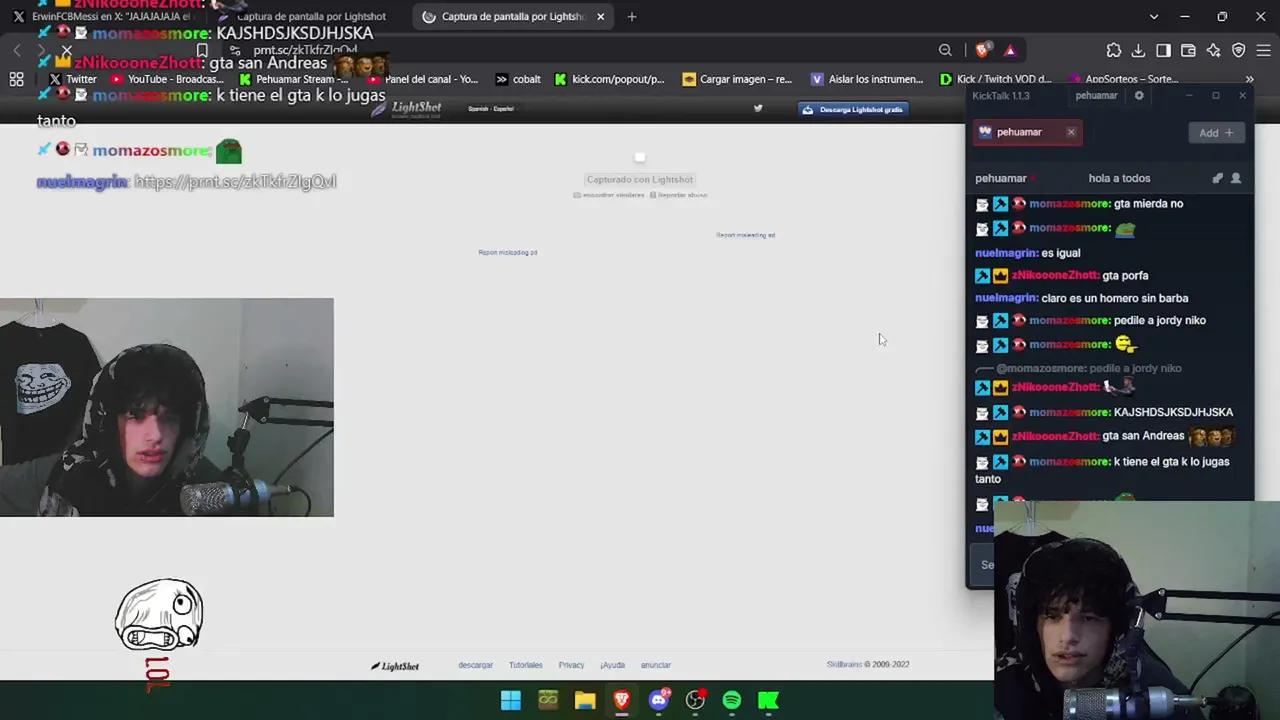Image resolution: width=1280 pixels, height=720 pixels.
Task: Open the Pehuamar Stream bookmark
Action: 294,79
